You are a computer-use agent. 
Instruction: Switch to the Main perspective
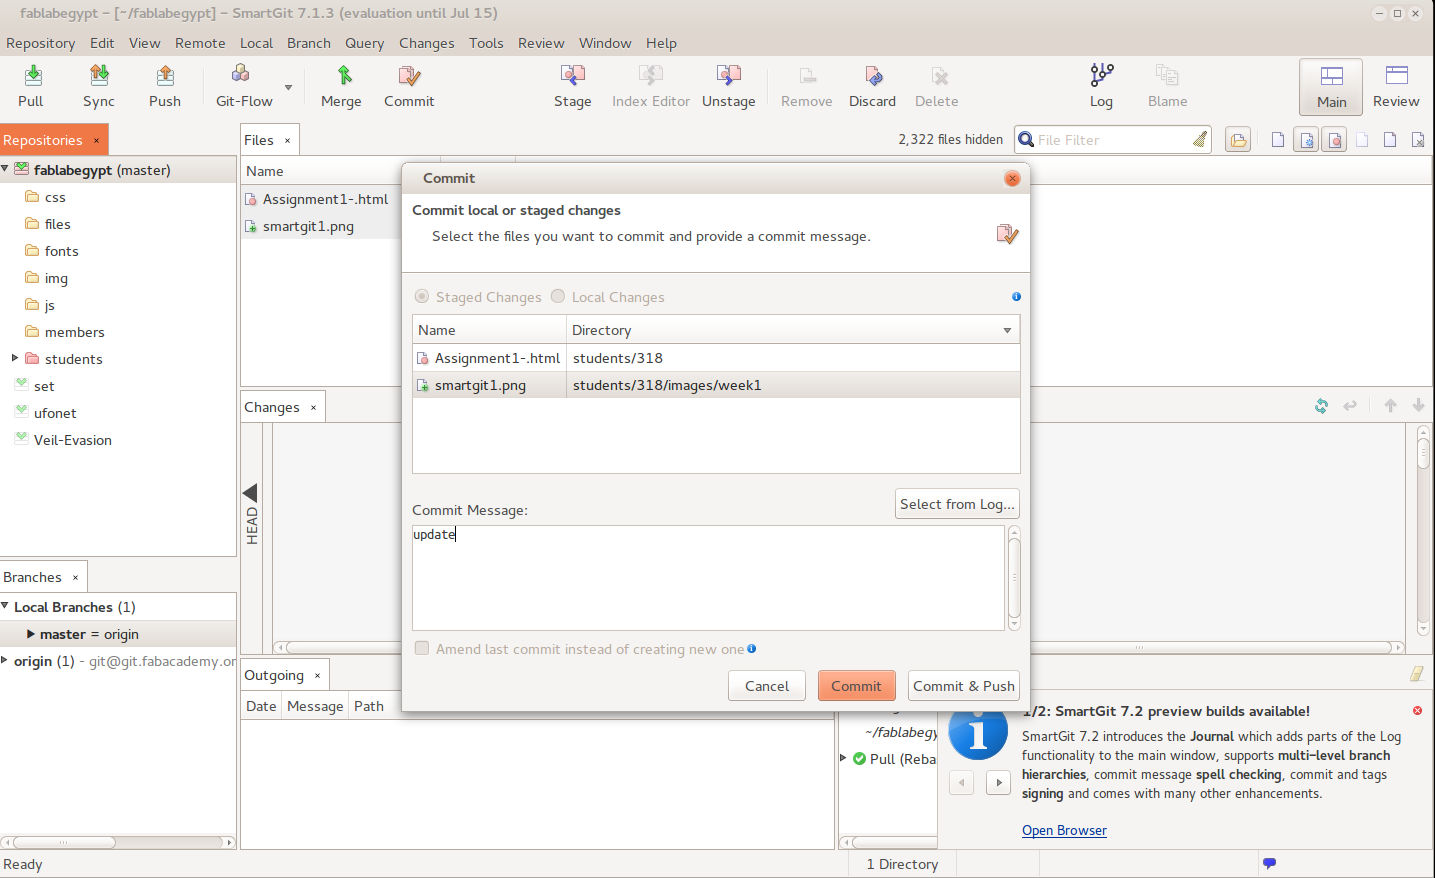pyautogui.click(x=1331, y=87)
